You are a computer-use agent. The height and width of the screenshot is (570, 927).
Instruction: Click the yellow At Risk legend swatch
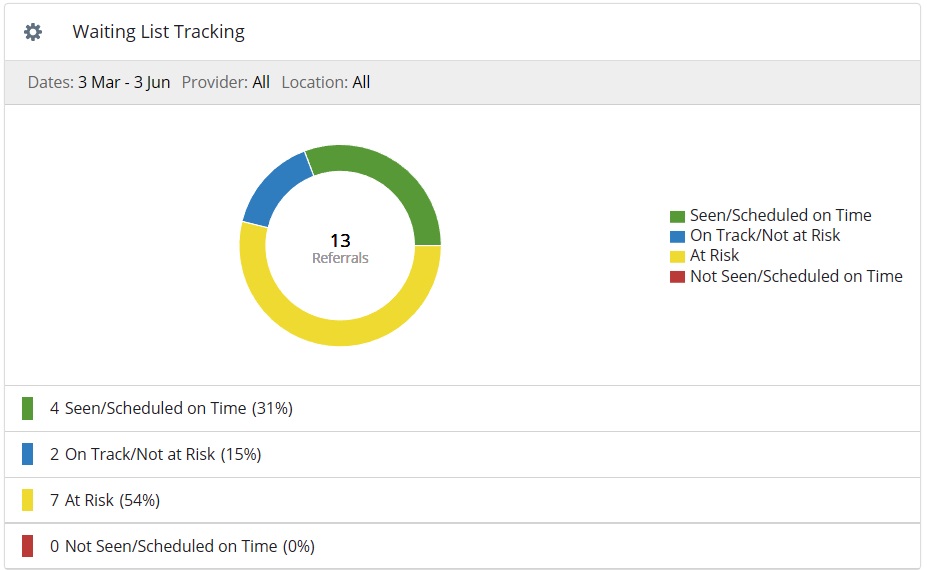[677, 256]
